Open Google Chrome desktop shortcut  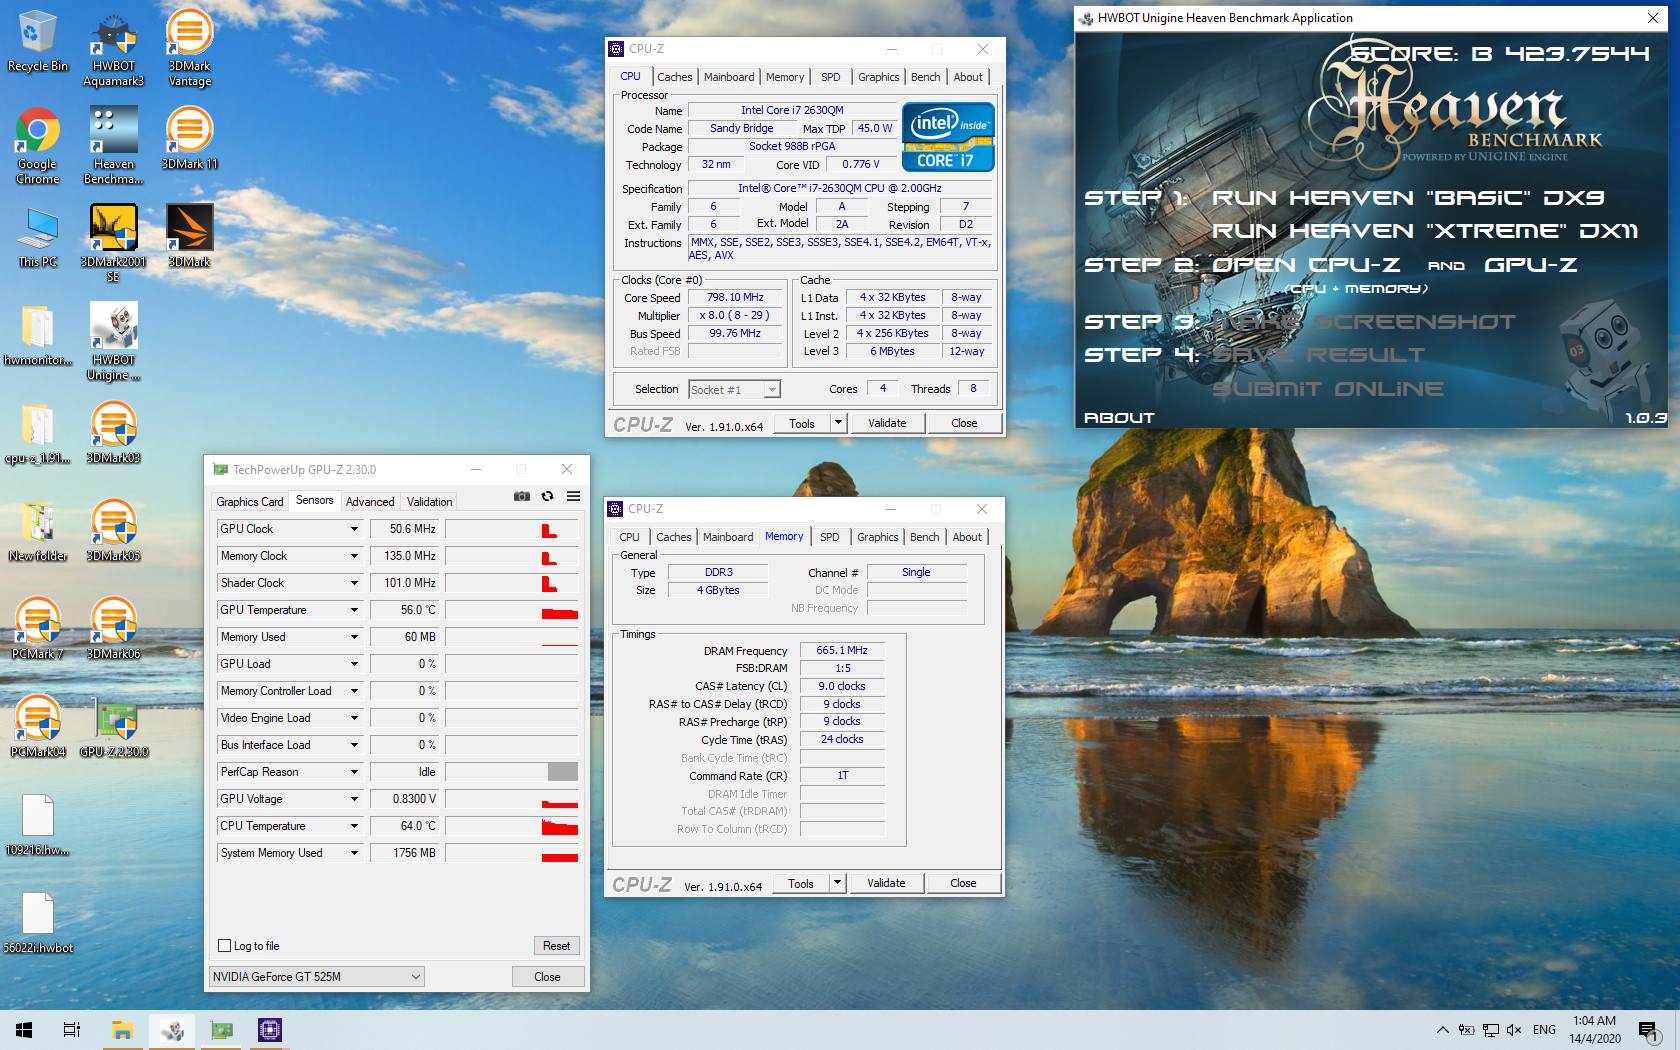37,146
